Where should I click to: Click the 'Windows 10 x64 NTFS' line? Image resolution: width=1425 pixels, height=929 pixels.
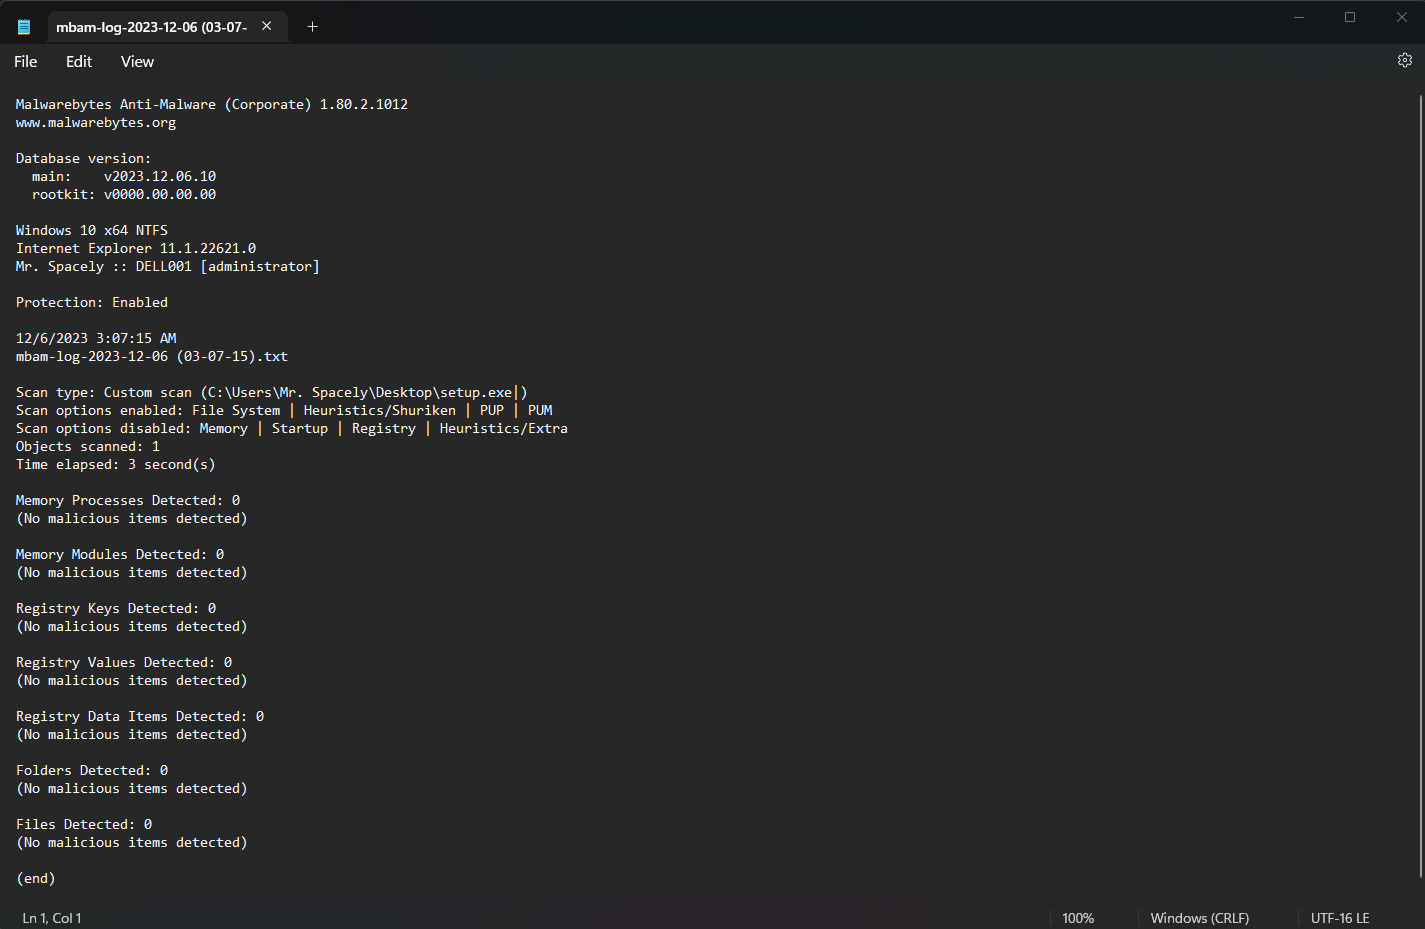coord(92,231)
